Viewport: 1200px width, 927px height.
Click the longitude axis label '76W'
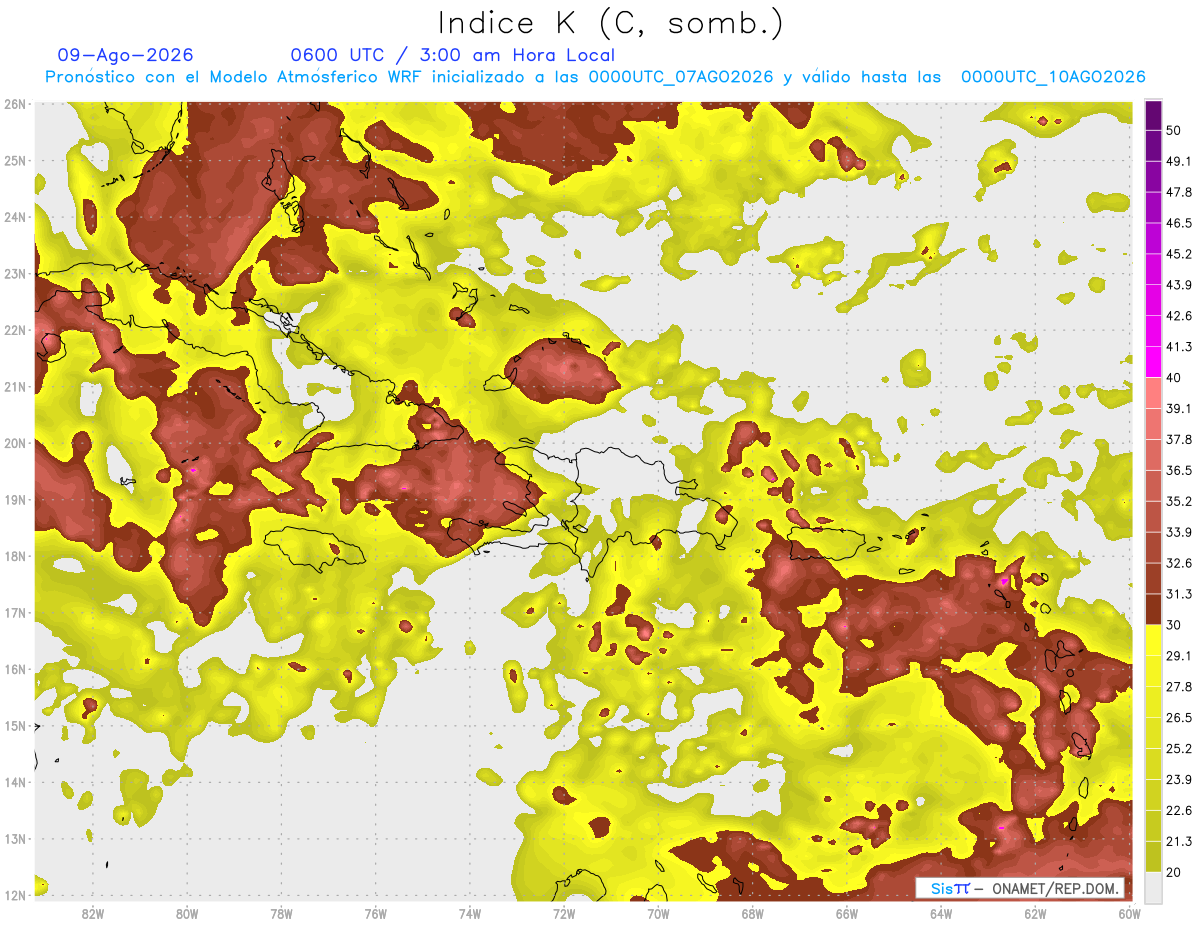[x=376, y=915]
